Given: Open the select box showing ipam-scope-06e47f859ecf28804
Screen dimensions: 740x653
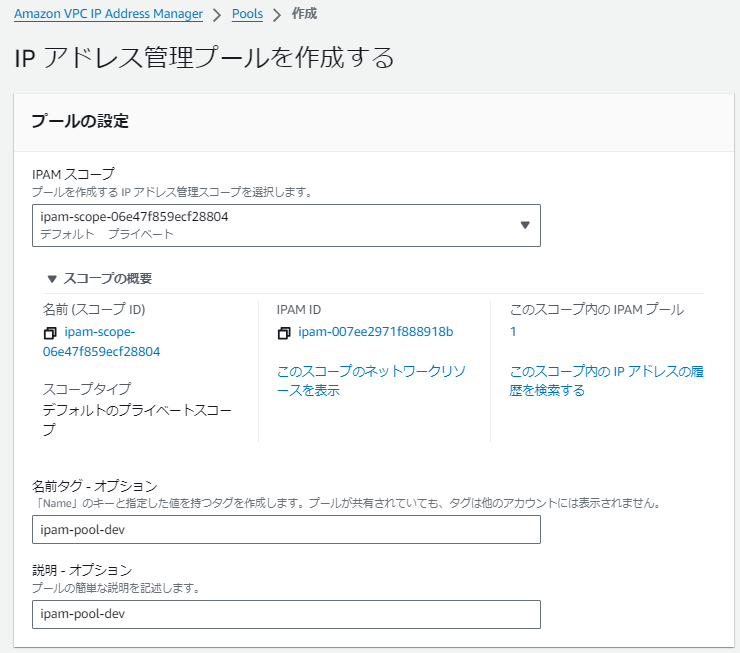Looking at the screenshot, I should [286, 225].
